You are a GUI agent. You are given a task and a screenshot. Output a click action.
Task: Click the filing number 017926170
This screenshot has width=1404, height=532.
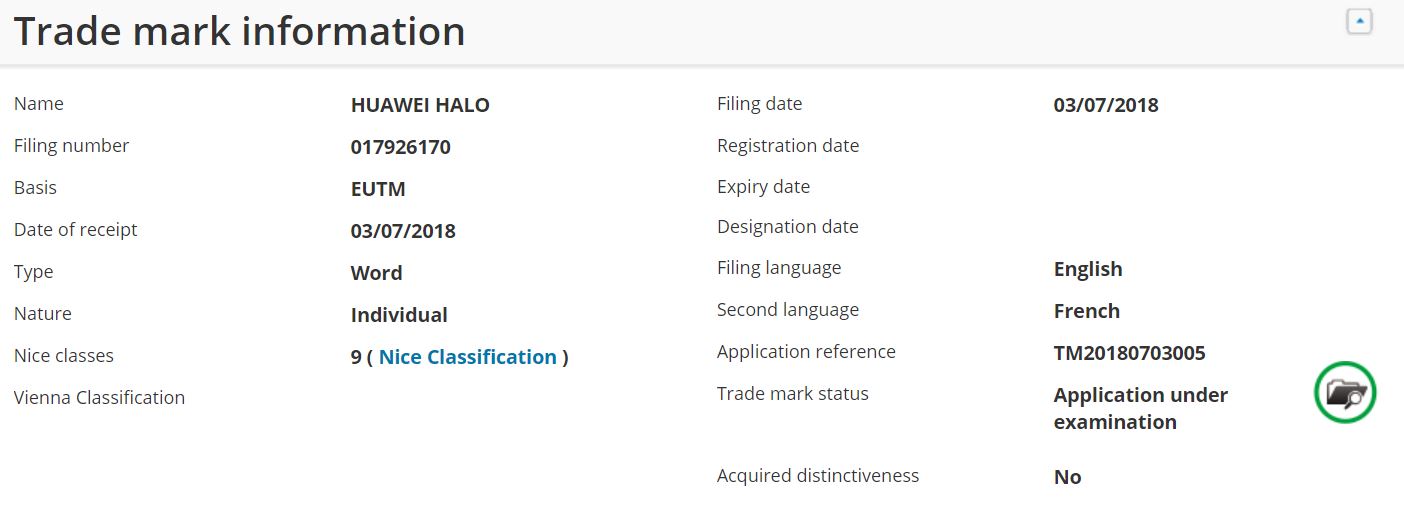(x=400, y=147)
